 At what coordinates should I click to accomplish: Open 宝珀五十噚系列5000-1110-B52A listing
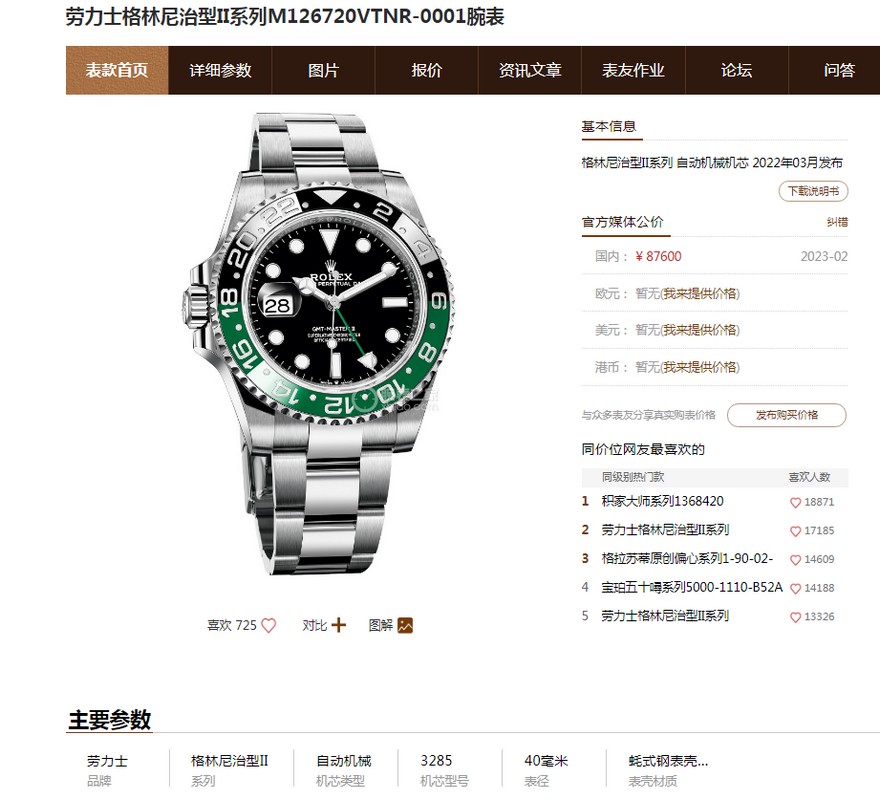[691, 587]
